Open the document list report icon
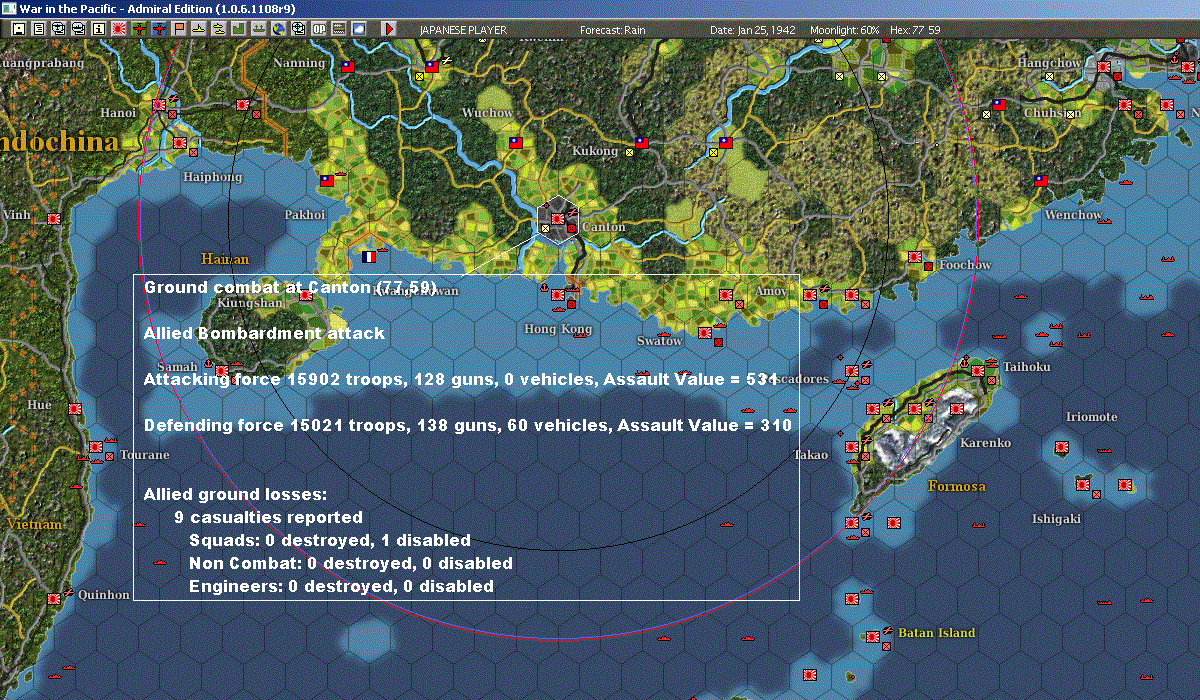The image size is (1200, 700). point(39,29)
